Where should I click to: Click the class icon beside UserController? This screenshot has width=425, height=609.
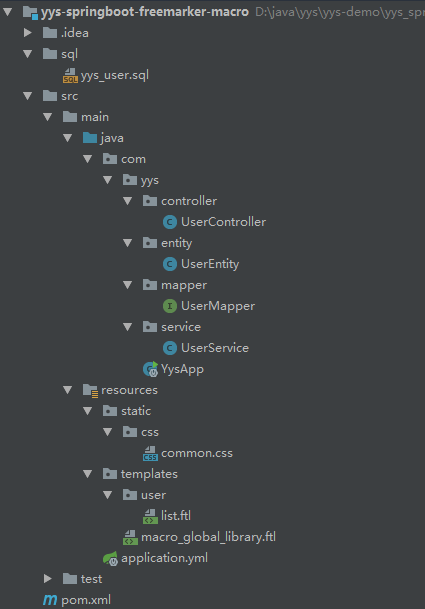pyautogui.click(x=170, y=222)
